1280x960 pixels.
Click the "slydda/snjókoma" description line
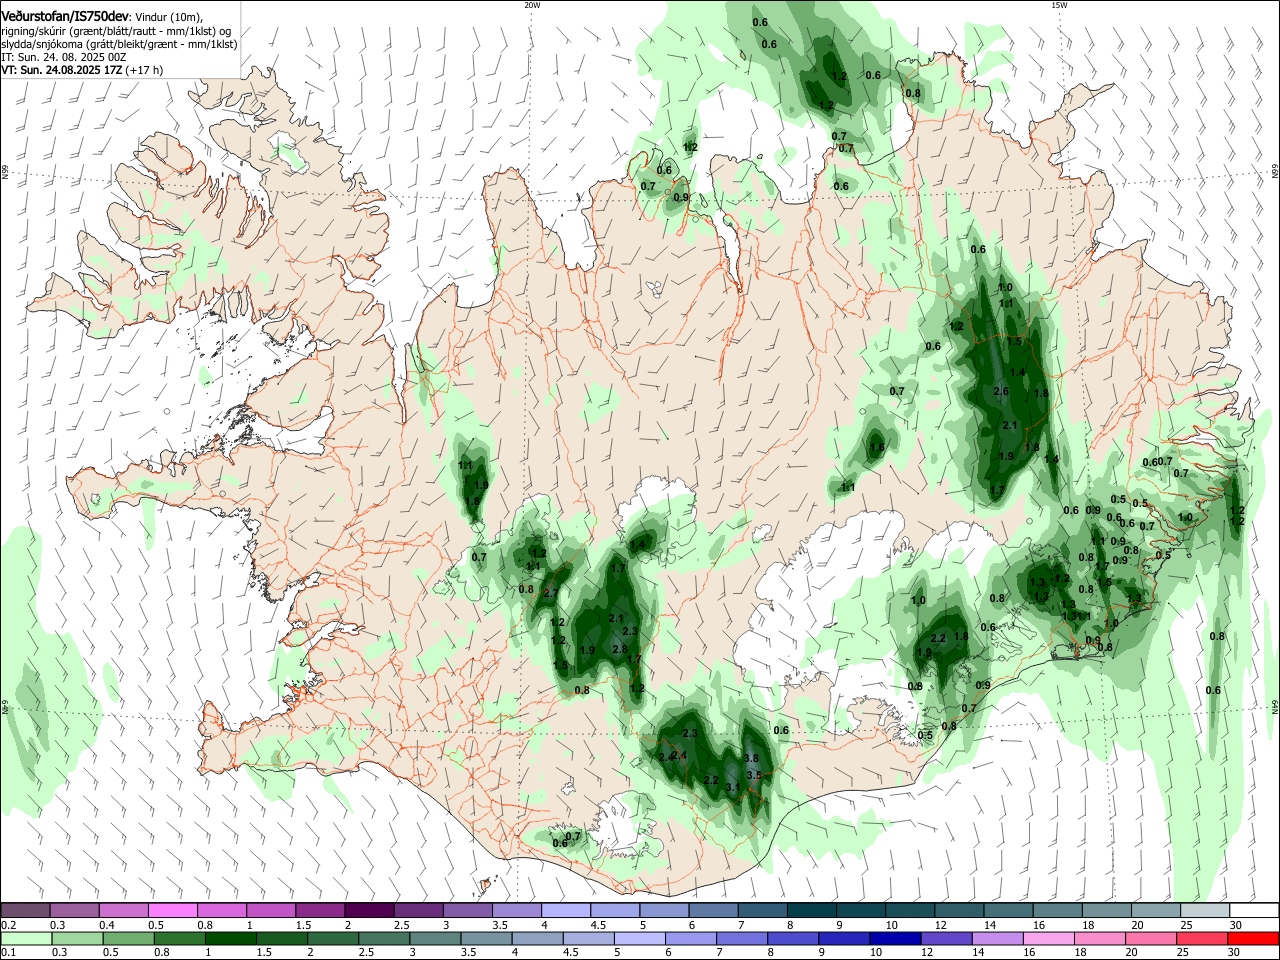[x=119, y=44]
